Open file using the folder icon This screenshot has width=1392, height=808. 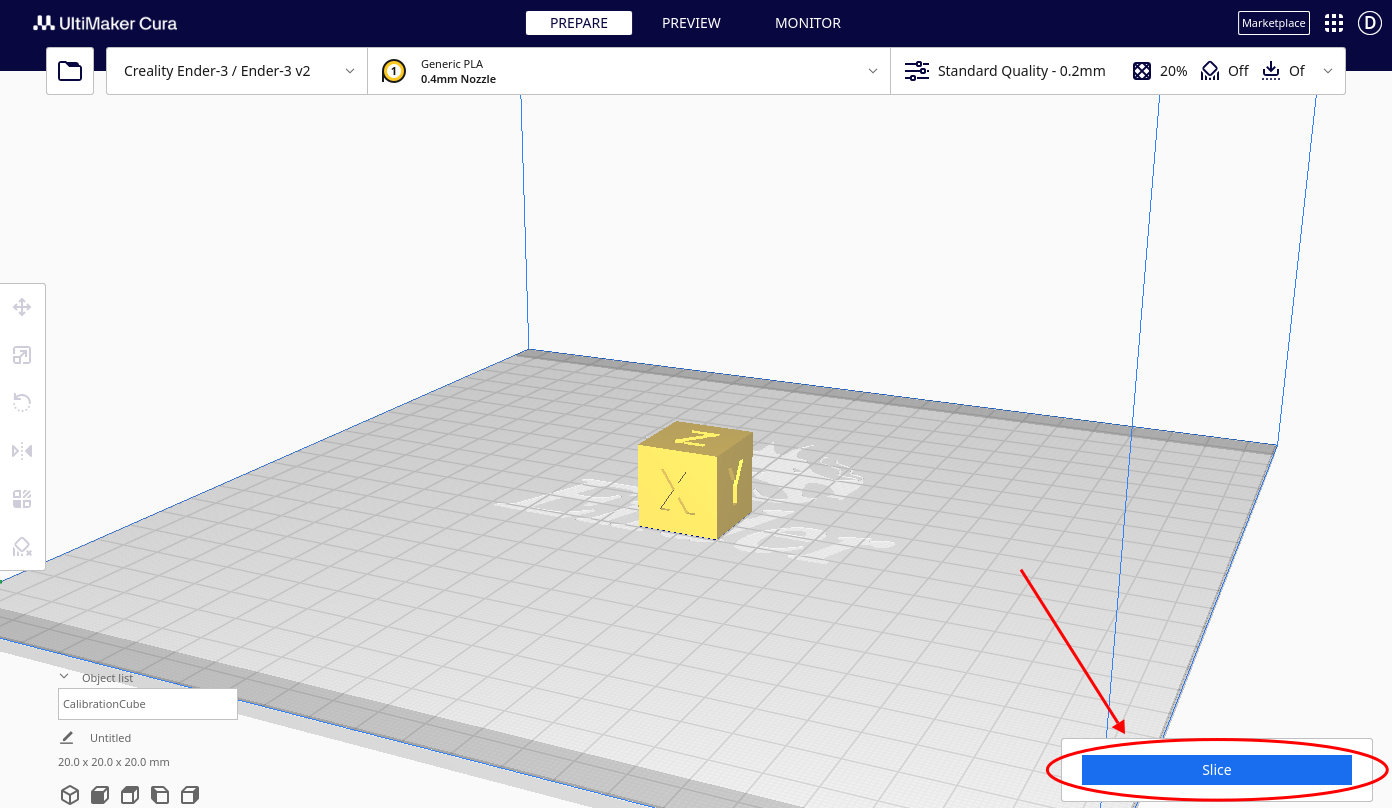(x=70, y=71)
